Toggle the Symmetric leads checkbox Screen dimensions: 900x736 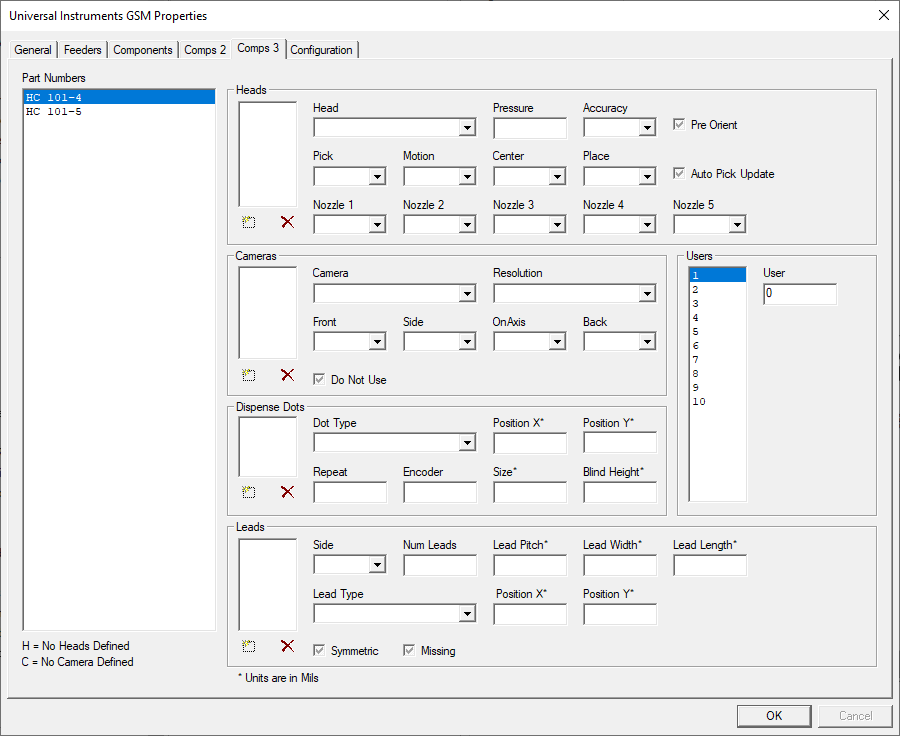coord(317,650)
